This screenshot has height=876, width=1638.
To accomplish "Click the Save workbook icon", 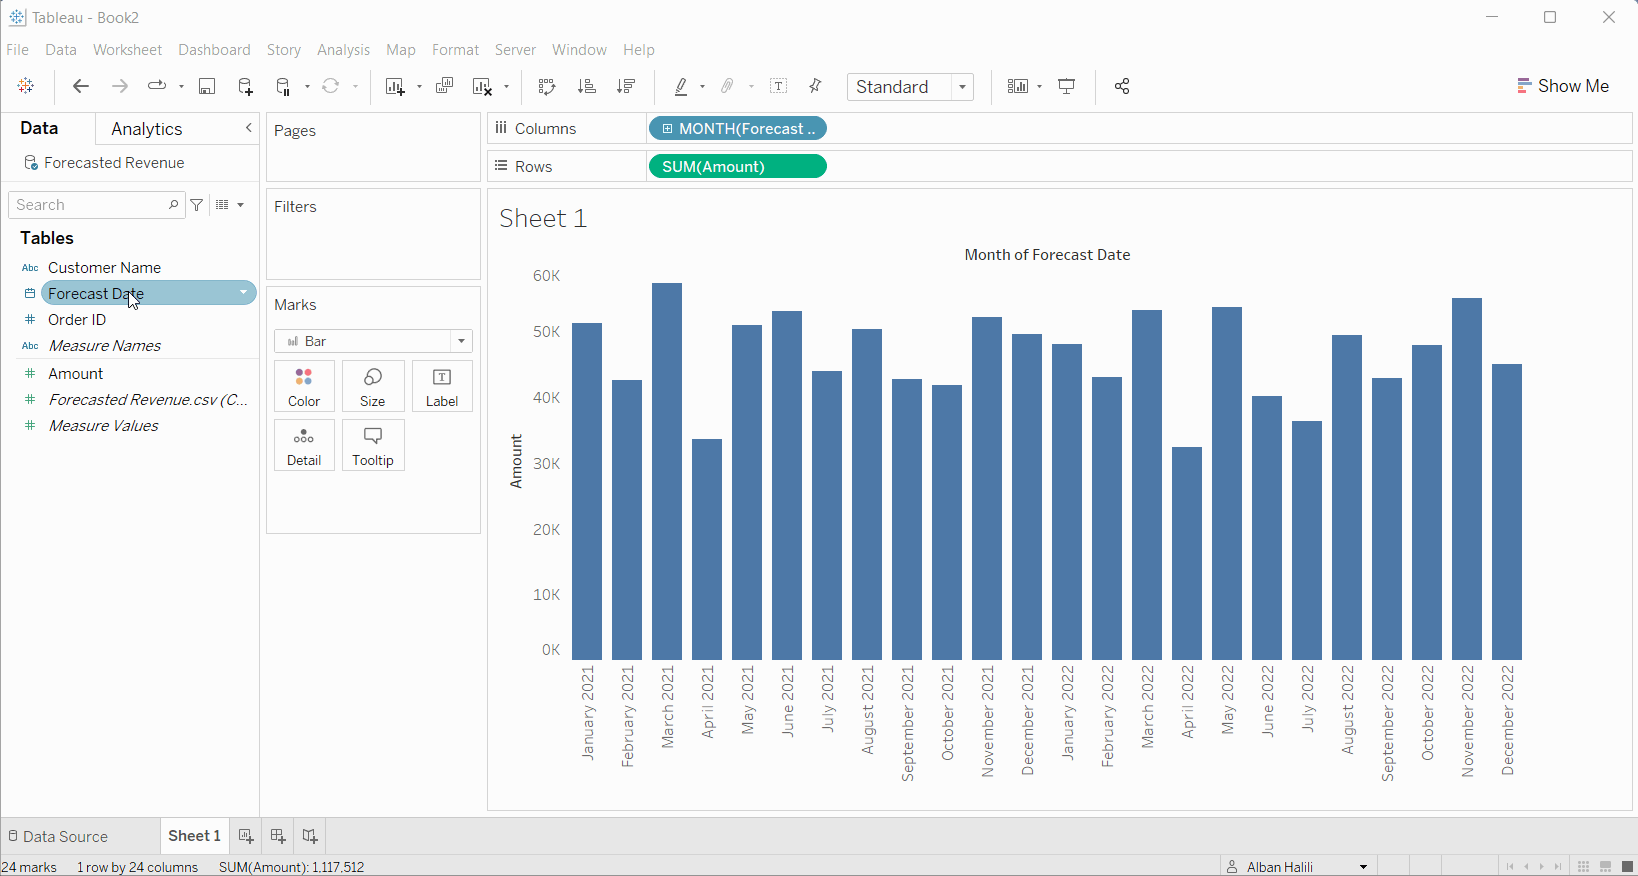I will pos(207,87).
